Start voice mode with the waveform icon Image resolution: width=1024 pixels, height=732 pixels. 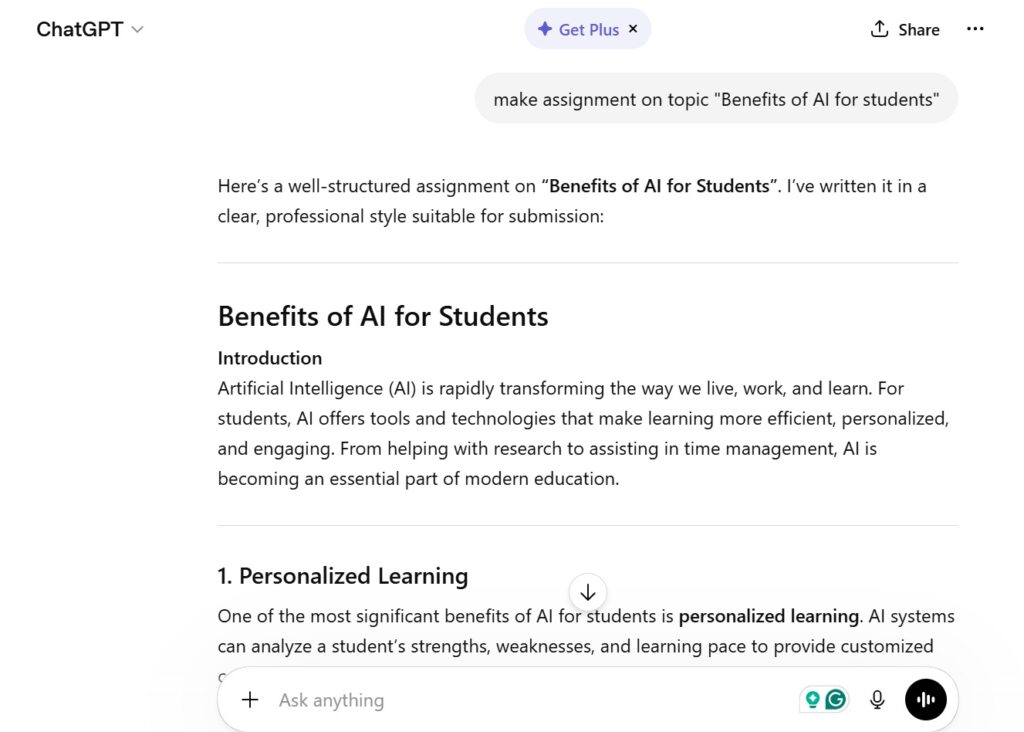coord(926,700)
